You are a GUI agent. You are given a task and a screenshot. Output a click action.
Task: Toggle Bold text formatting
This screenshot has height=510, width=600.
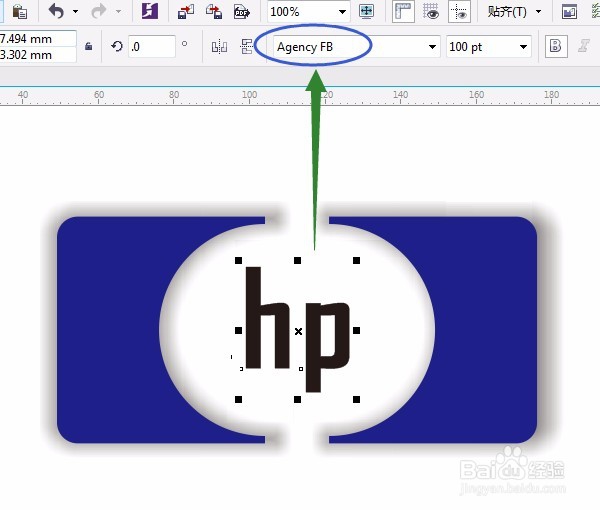click(556, 46)
